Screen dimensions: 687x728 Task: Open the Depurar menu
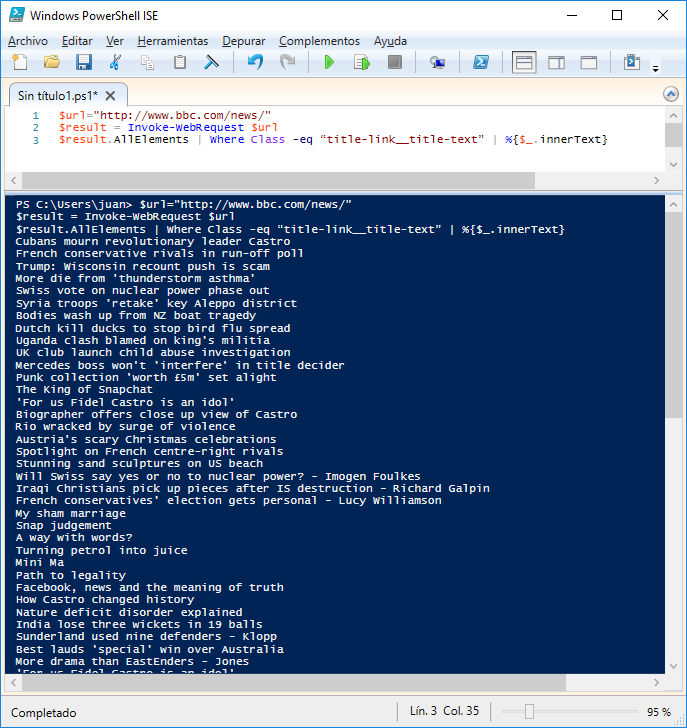244,41
